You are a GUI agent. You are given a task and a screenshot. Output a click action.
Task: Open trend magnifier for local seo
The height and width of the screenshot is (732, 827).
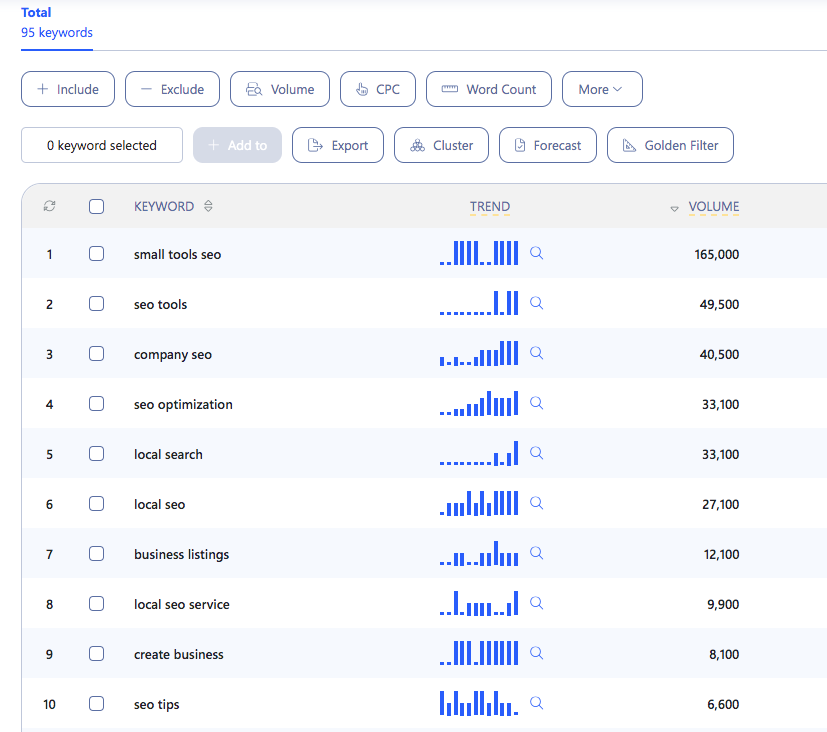coord(536,503)
